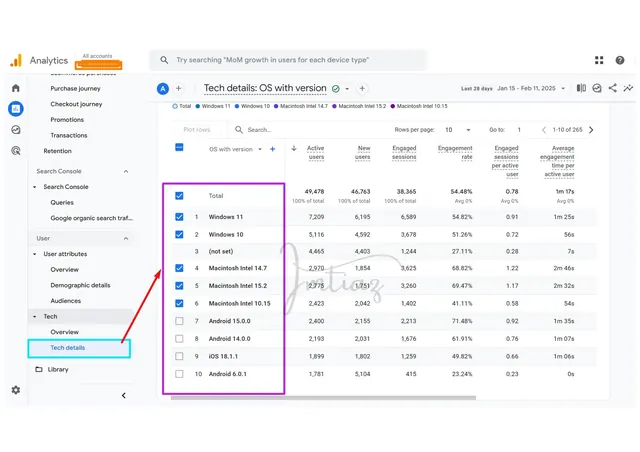Check the iOS 18.1.1 row checkbox
640x452 pixels.
coord(179,356)
